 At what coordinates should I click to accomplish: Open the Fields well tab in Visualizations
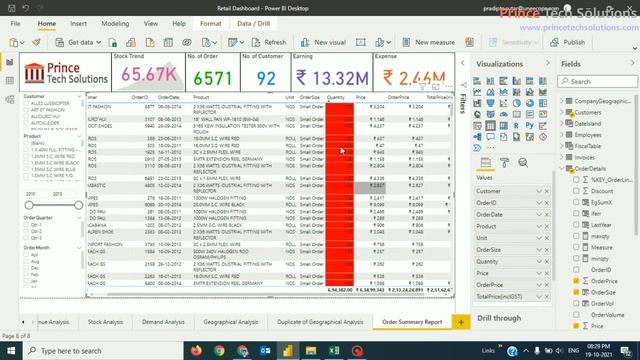click(486, 163)
